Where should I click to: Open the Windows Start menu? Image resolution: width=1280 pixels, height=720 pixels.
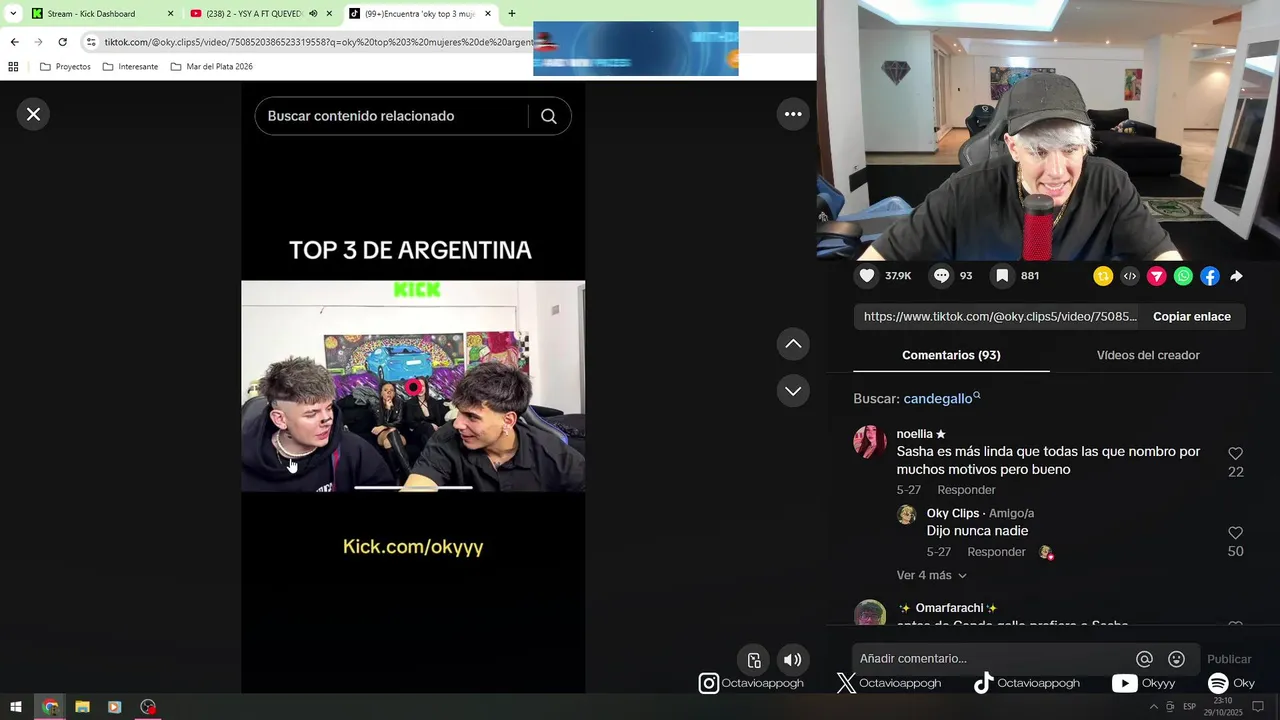click(16, 707)
